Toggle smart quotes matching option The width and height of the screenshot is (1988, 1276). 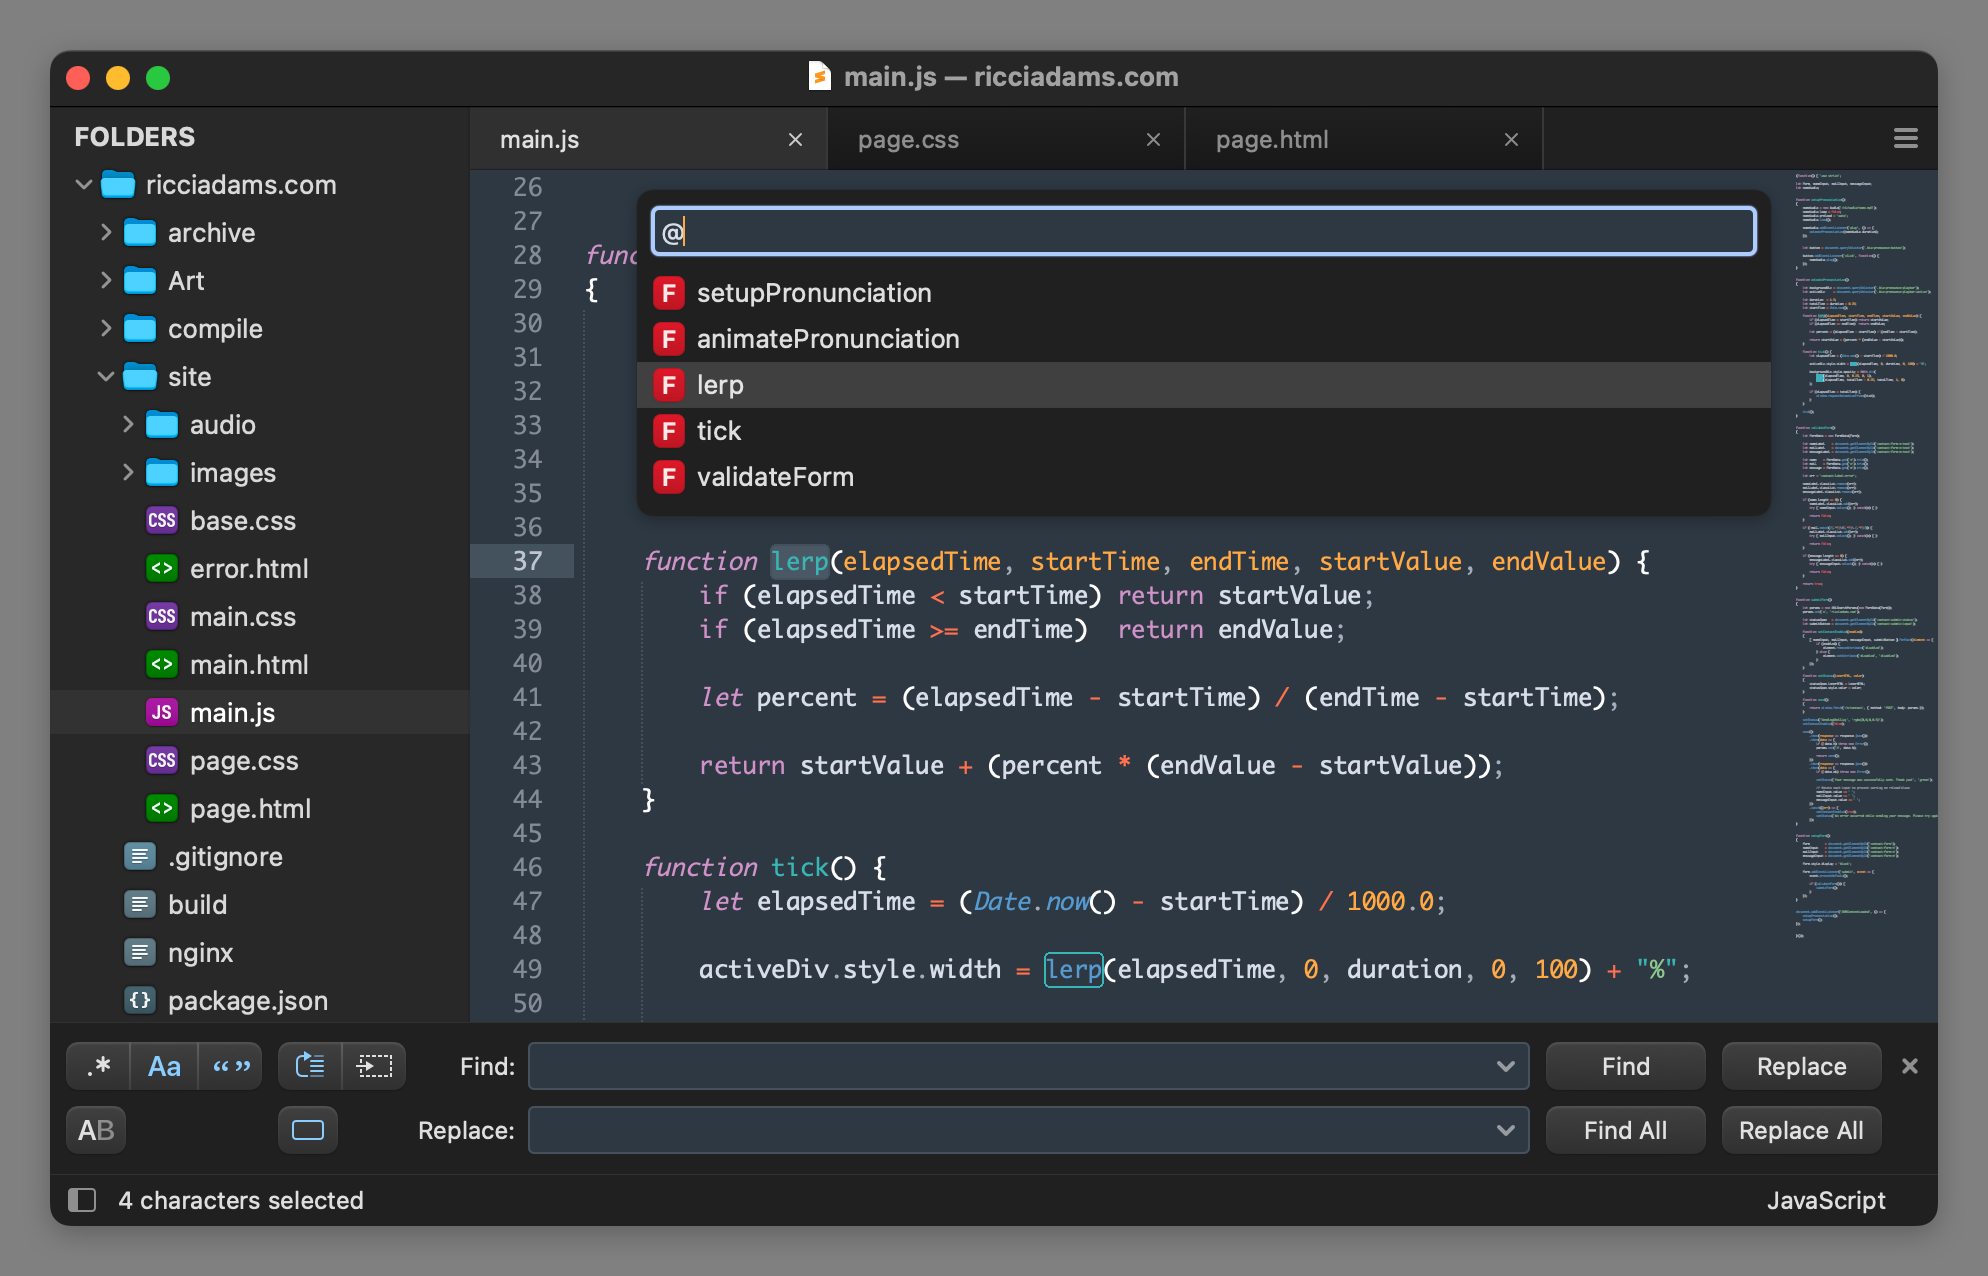(231, 1066)
